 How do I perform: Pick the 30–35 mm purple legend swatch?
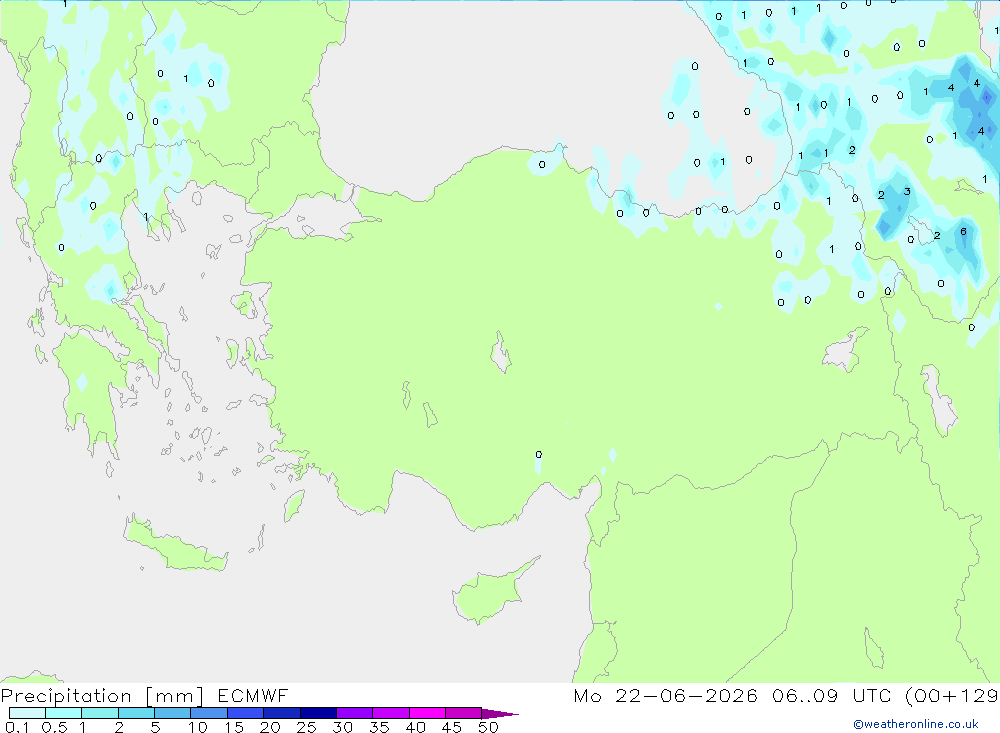[355, 713]
